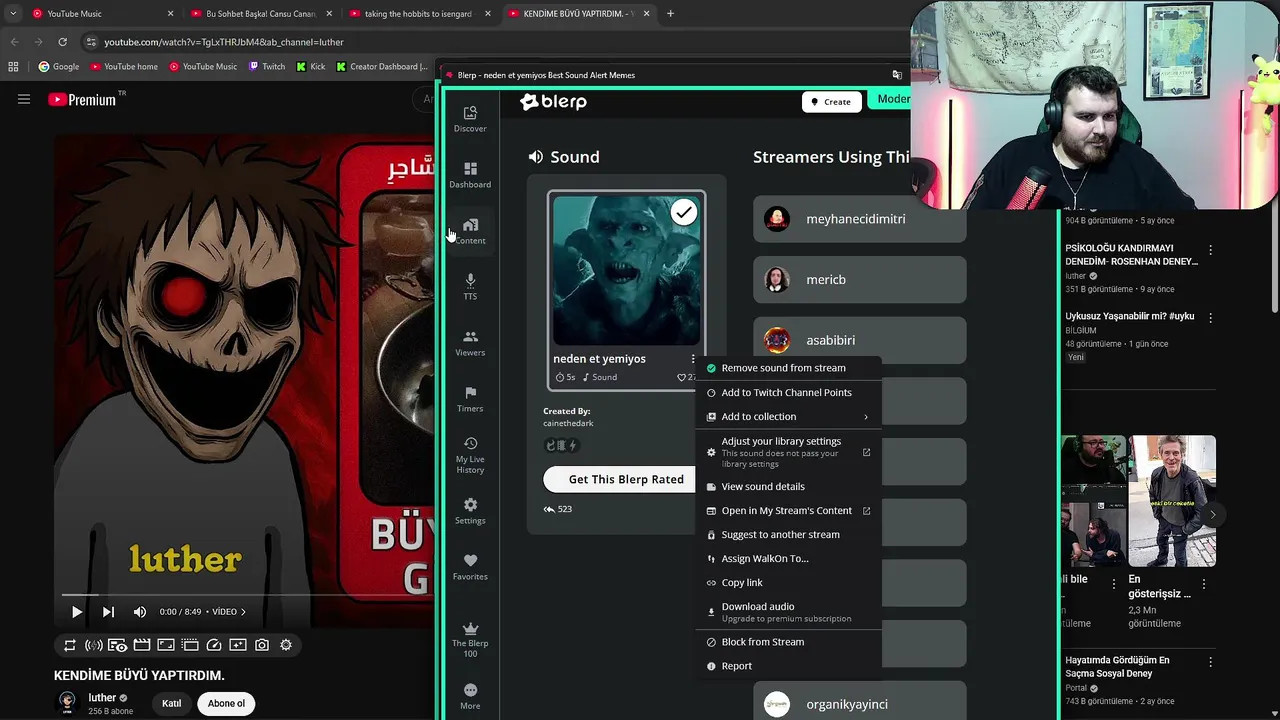Click the Blerp logo
Screen dimensions: 1280x720
553,101
